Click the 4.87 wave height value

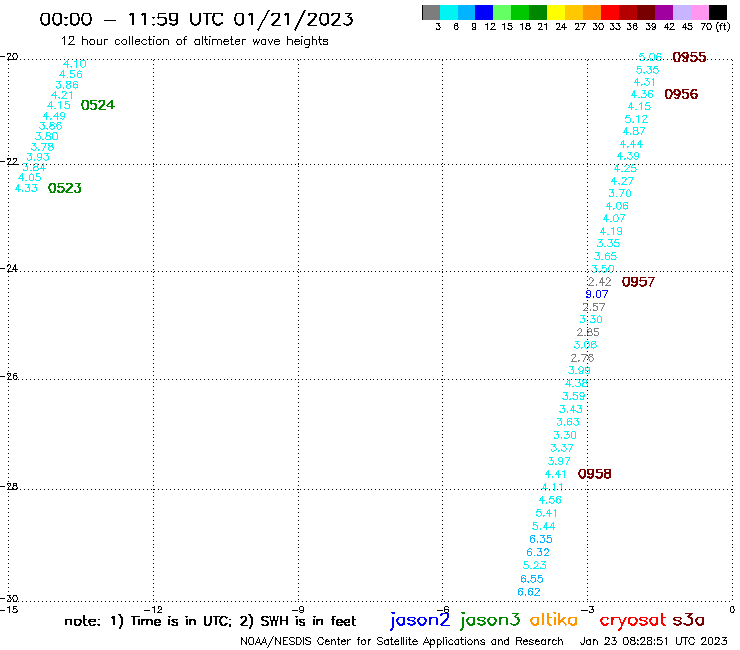634,131
